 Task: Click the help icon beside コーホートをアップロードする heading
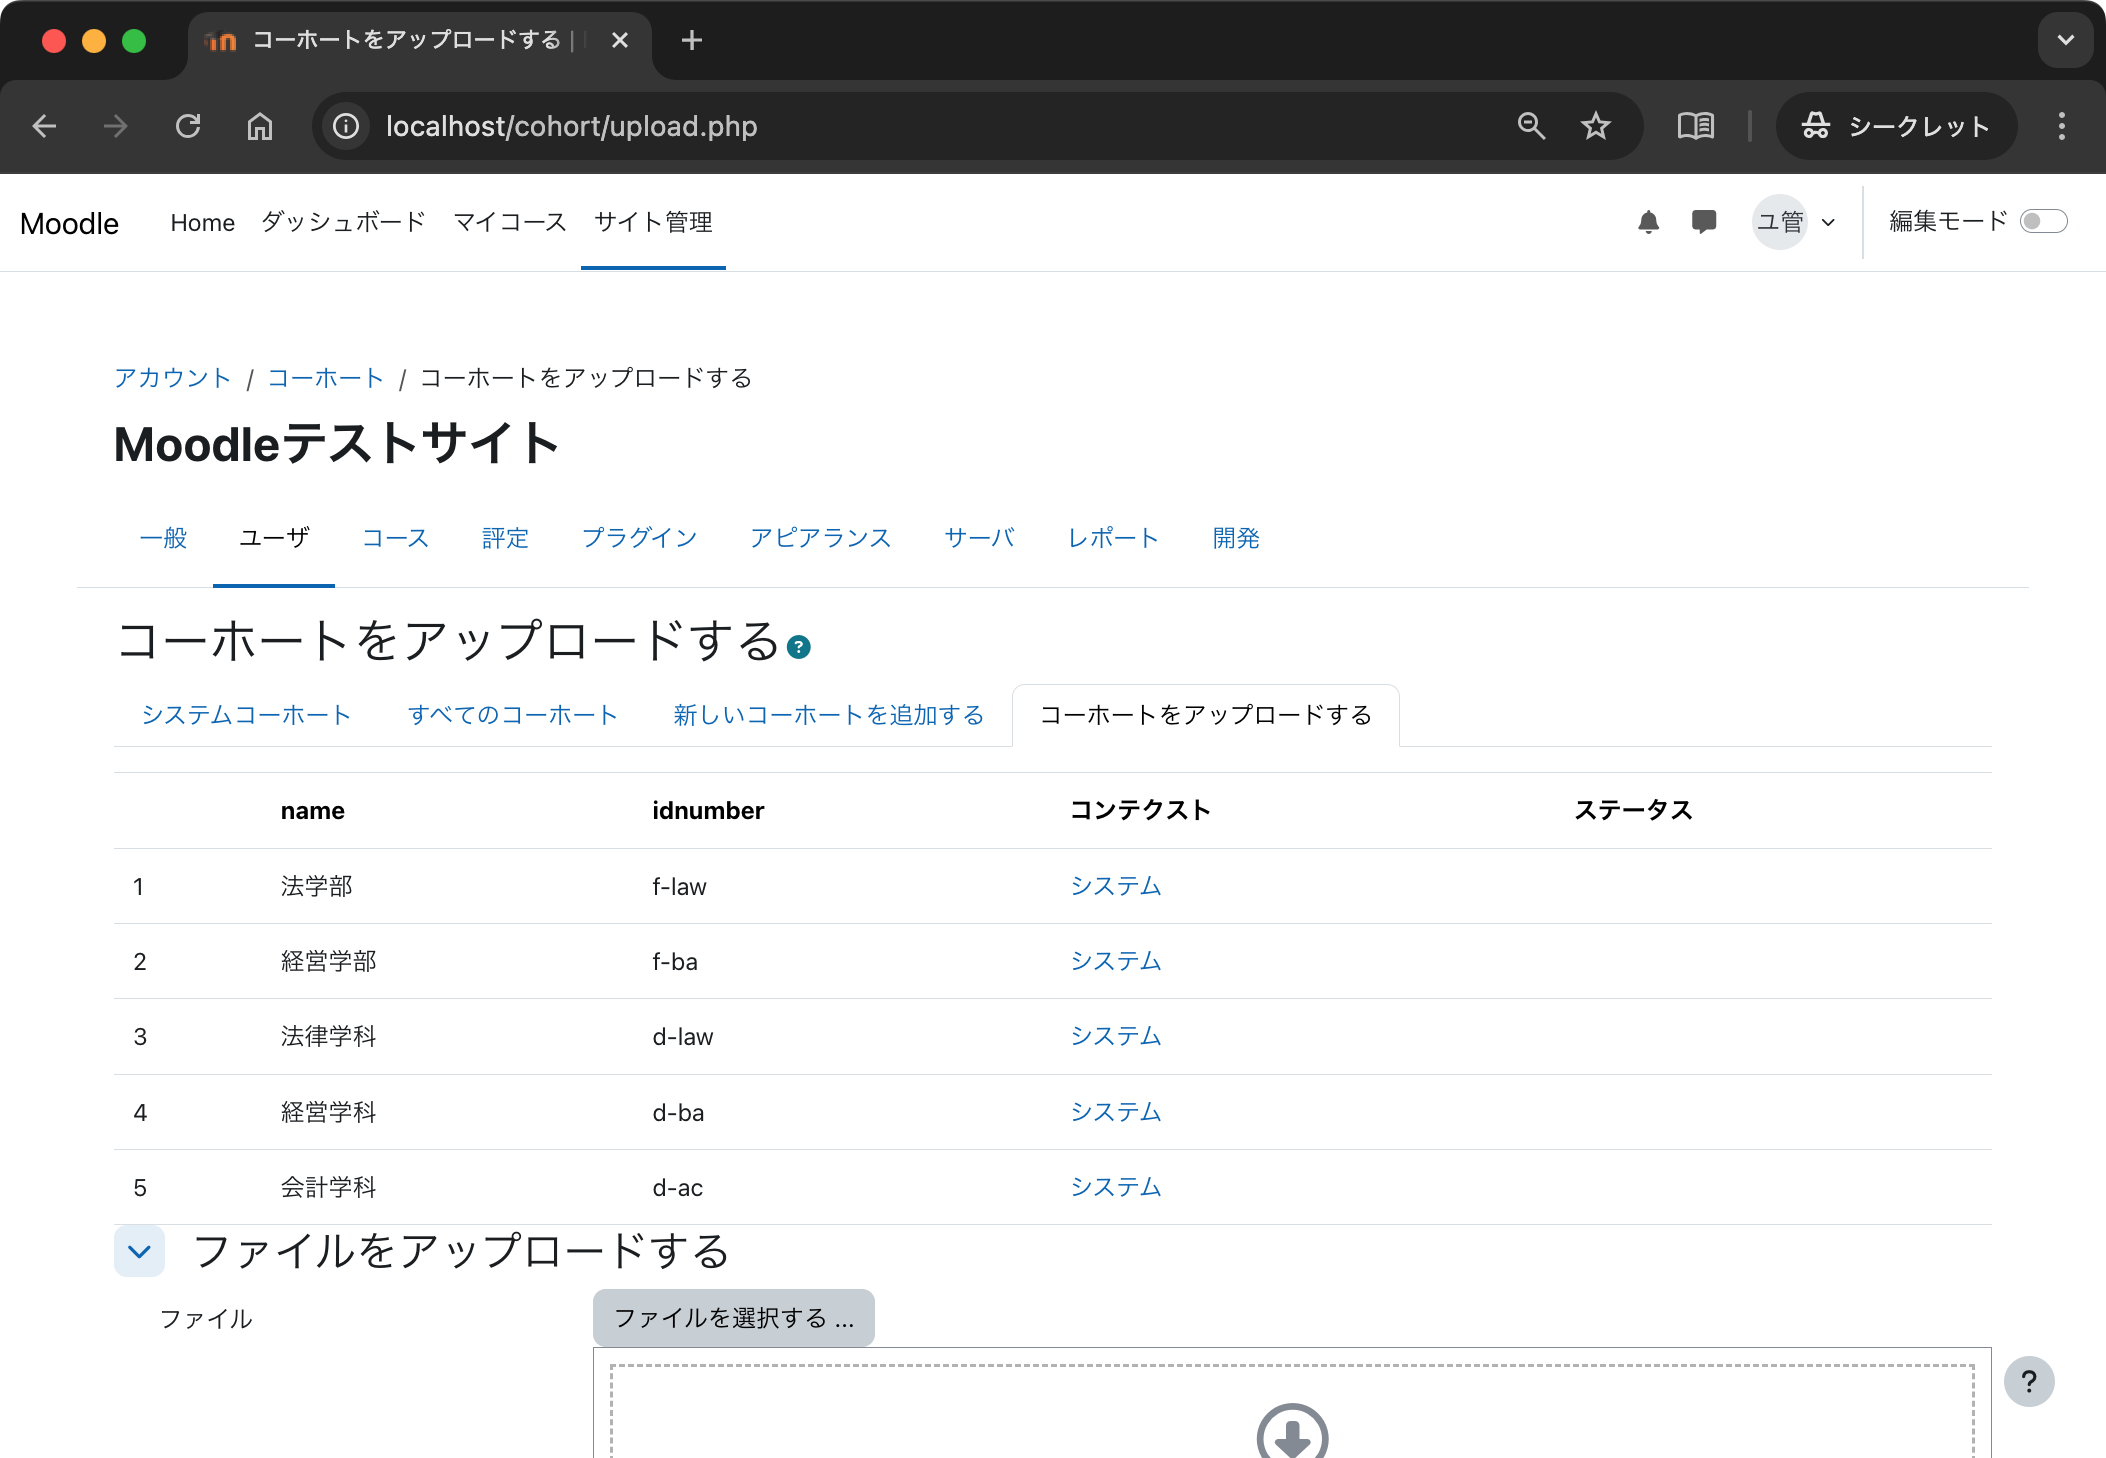pyautogui.click(x=799, y=647)
